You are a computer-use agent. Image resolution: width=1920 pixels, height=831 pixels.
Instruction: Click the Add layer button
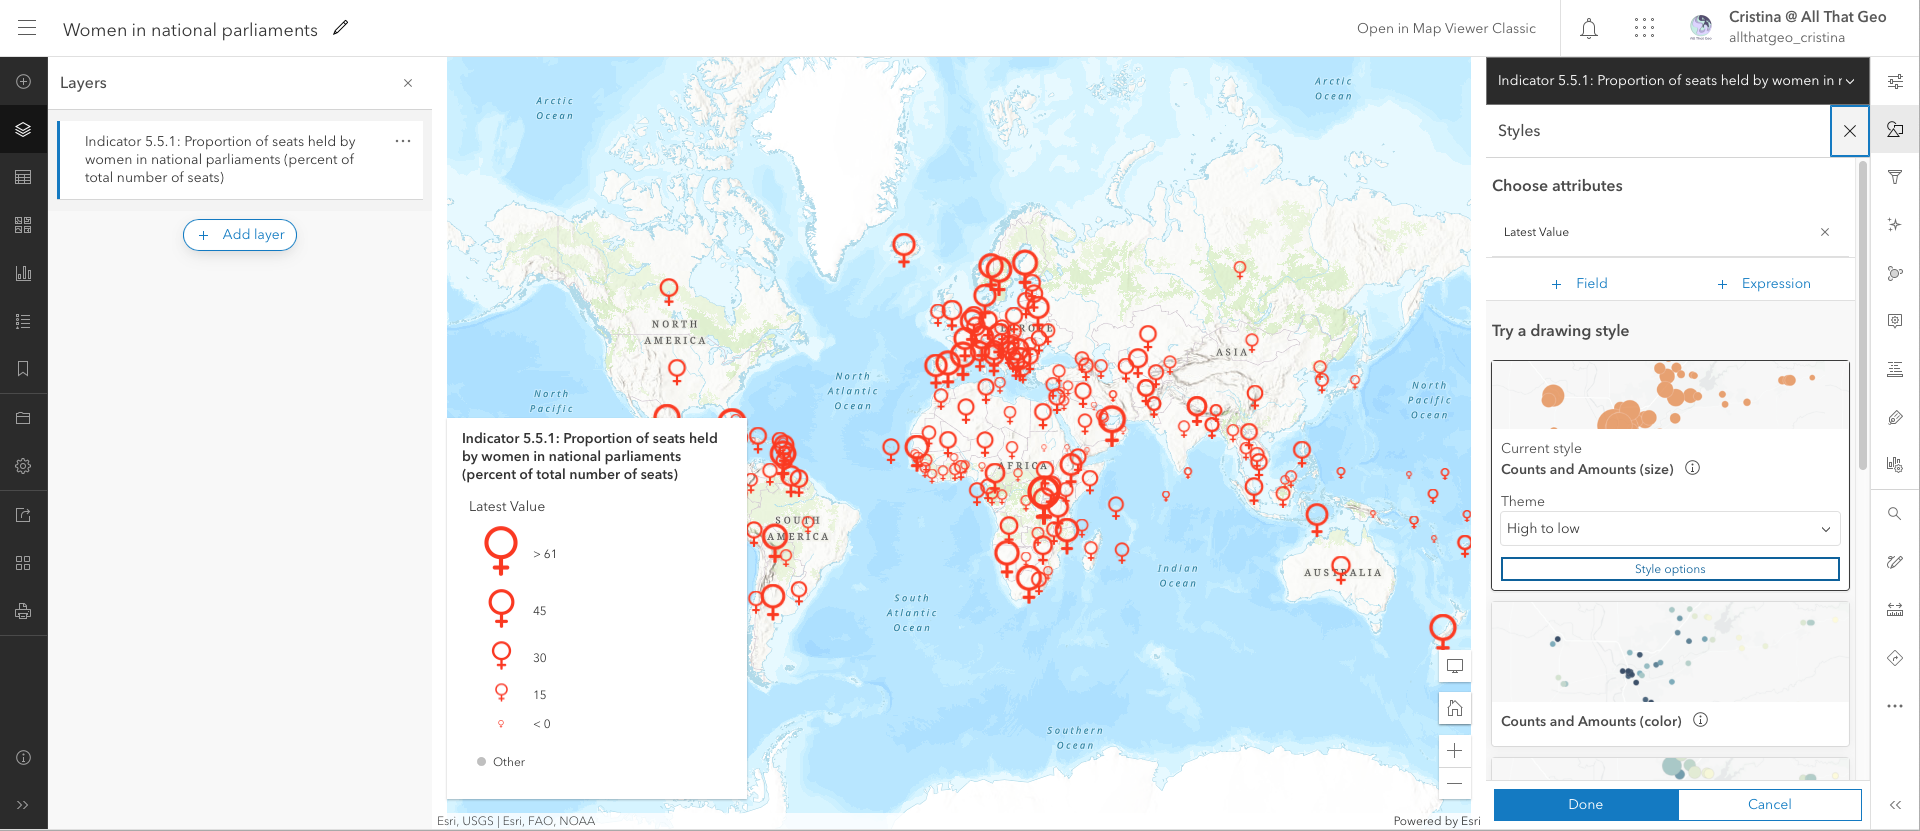[x=240, y=235]
